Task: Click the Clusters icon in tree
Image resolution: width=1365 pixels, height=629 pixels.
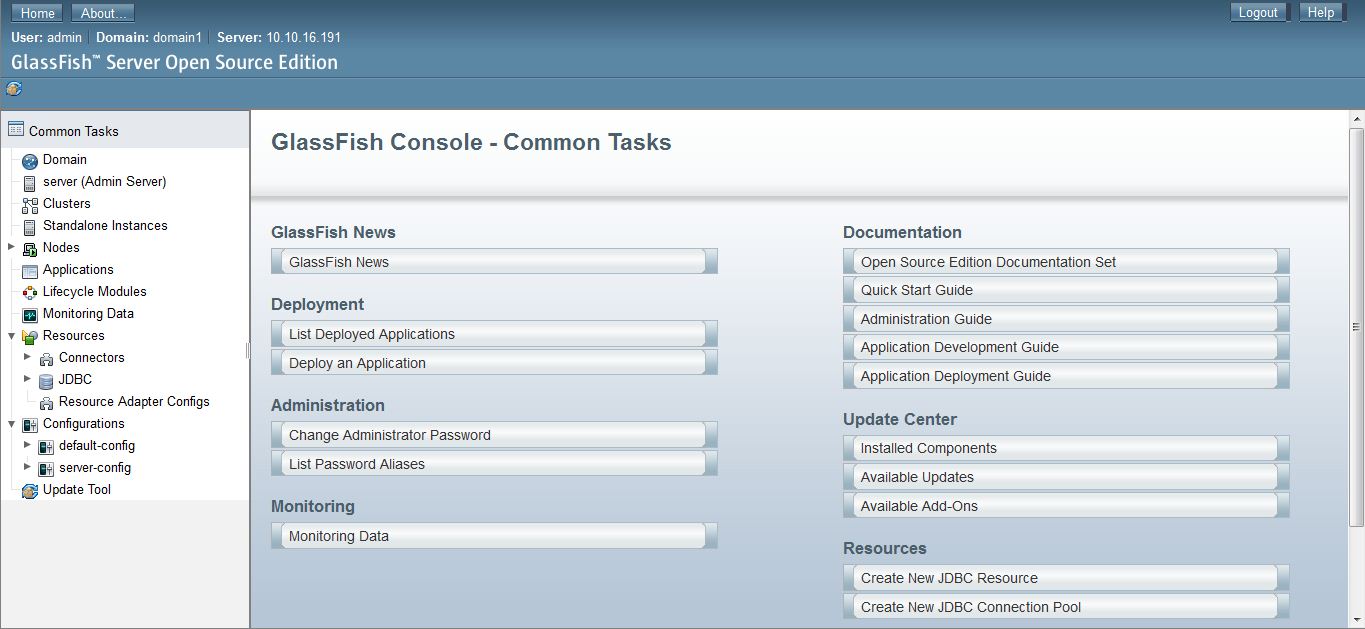Action: coord(30,204)
